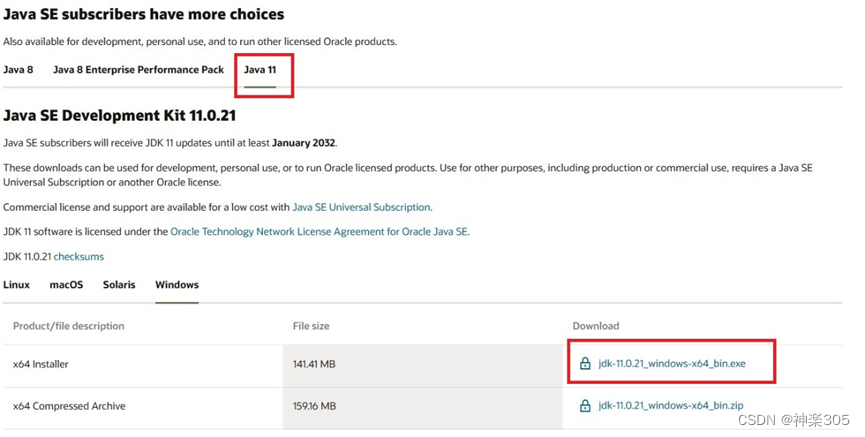Click the x64 Installer row description
Viewport: 865px width, 437px height.
point(41,364)
